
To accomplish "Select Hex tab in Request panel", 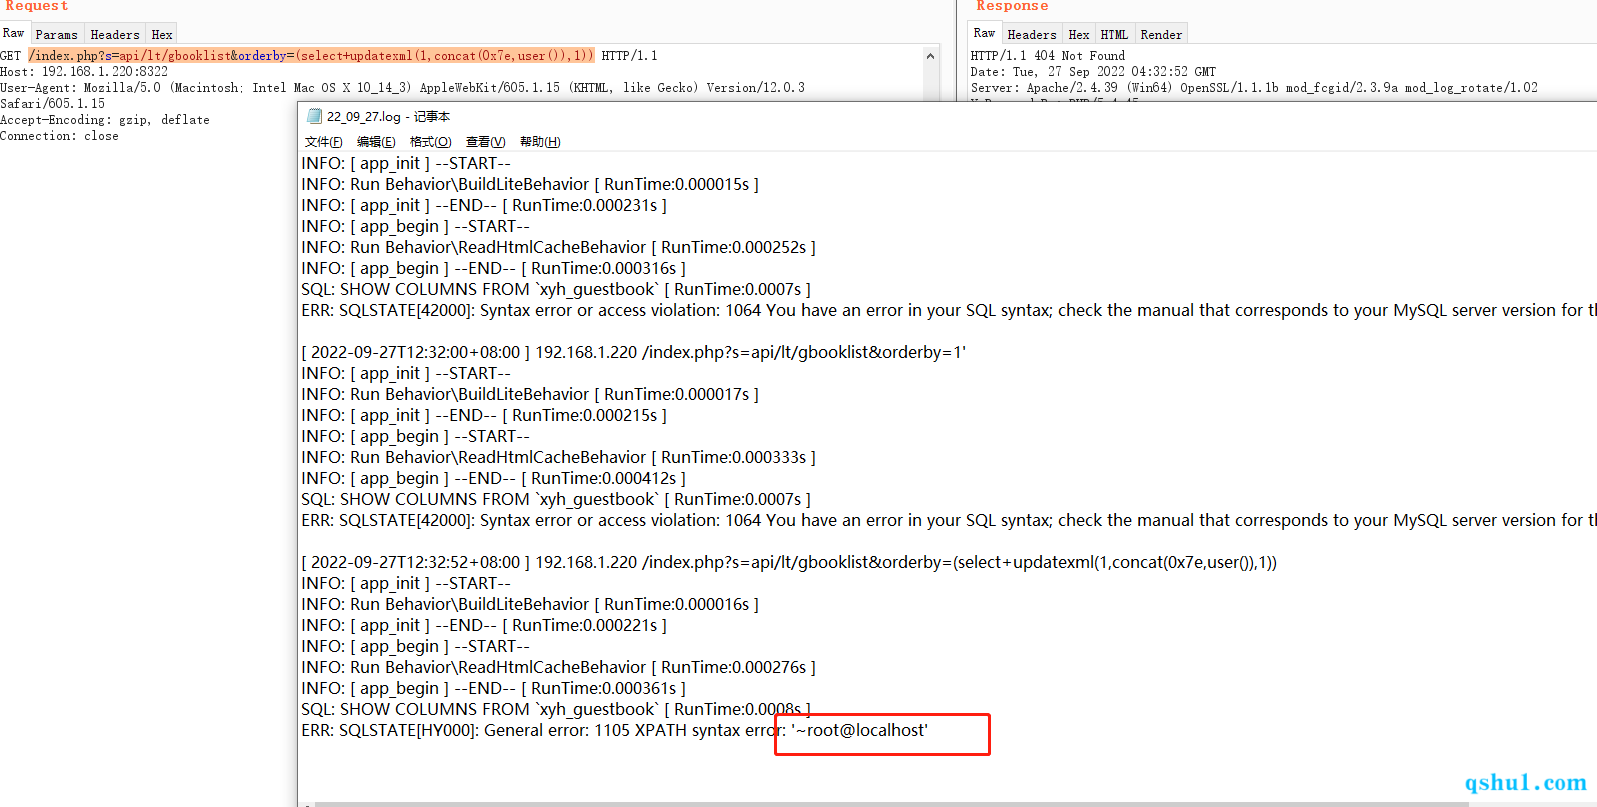I will (x=162, y=34).
